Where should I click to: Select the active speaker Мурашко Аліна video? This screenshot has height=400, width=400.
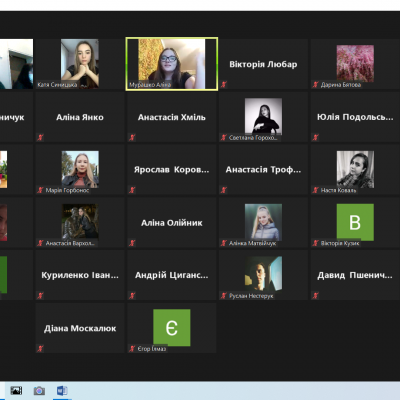click(172, 64)
